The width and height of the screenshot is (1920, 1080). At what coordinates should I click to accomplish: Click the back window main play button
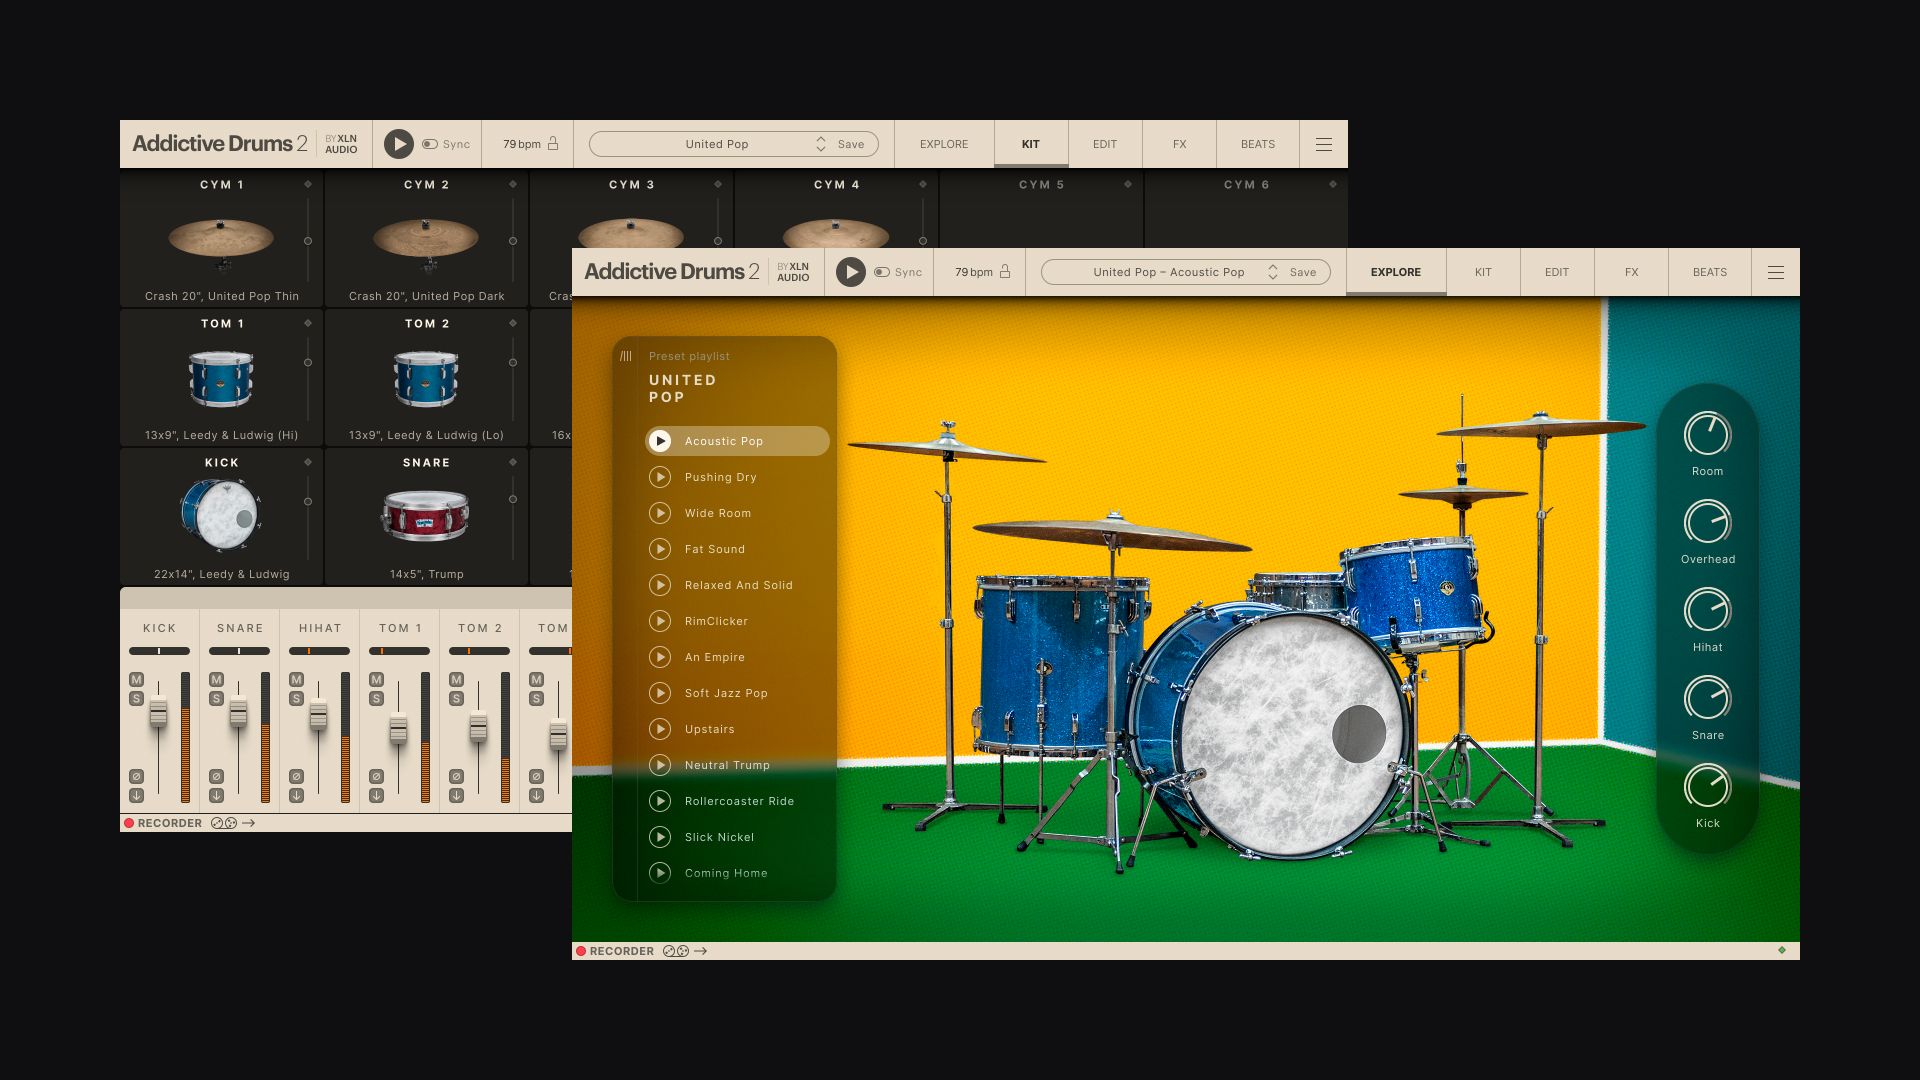click(x=399, y=144)
